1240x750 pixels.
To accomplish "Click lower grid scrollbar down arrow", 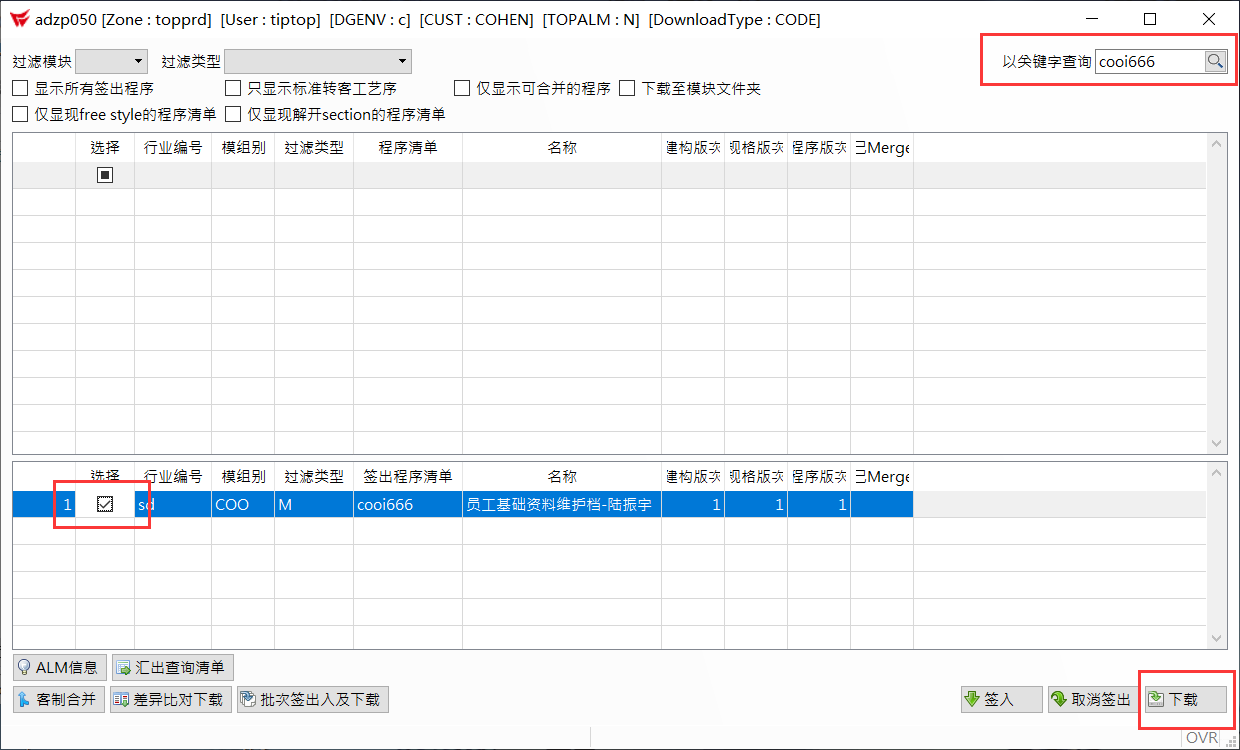I will [1217, 637].
